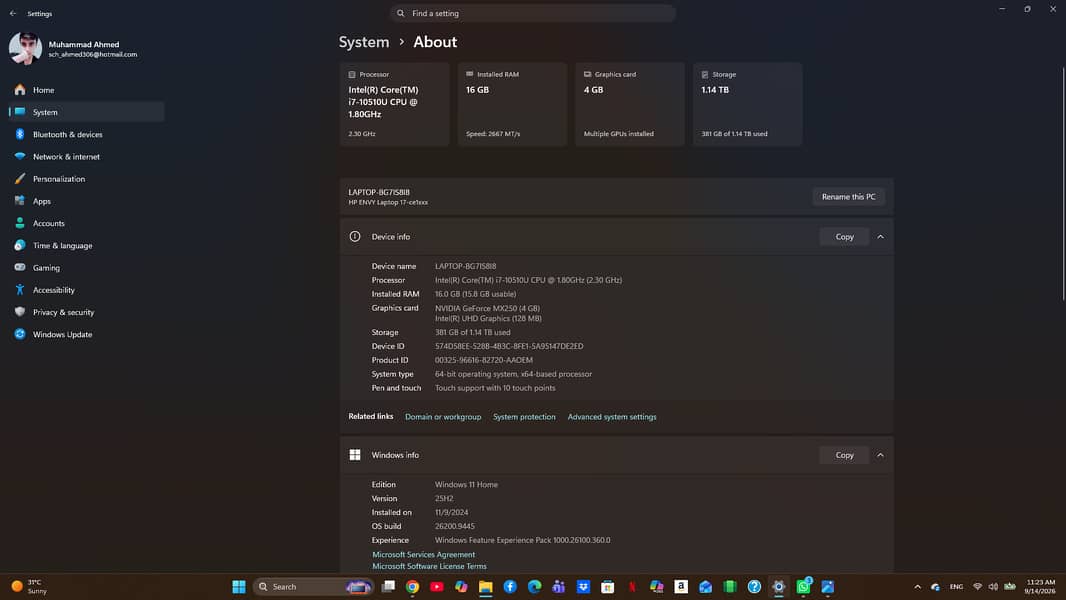Launch Google Chrome from the taskbar
Viewport: 1066px width, 600px height.
click(413, 586)
